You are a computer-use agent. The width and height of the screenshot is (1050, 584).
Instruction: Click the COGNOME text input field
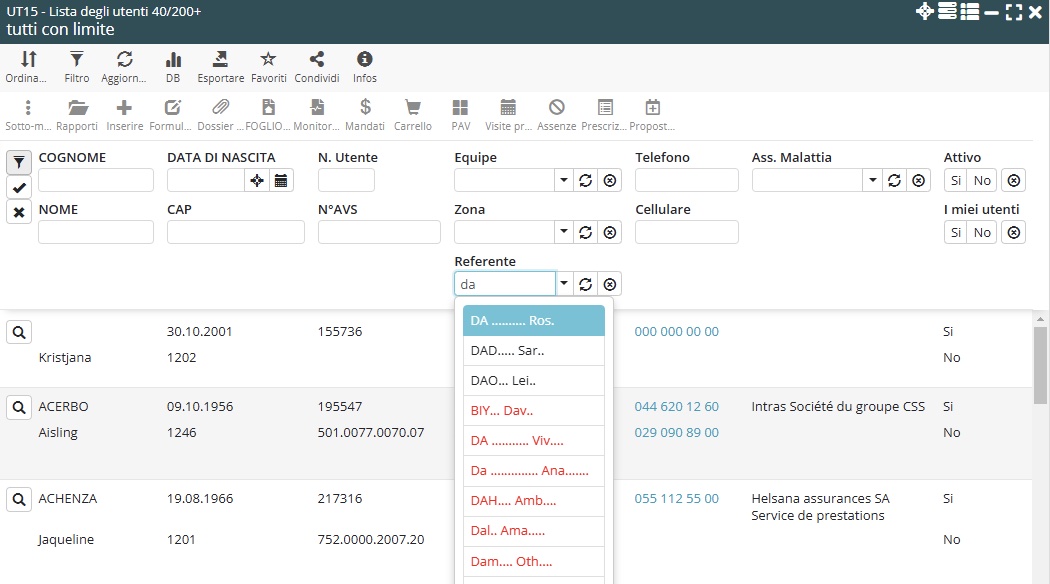tap(96, 180)
